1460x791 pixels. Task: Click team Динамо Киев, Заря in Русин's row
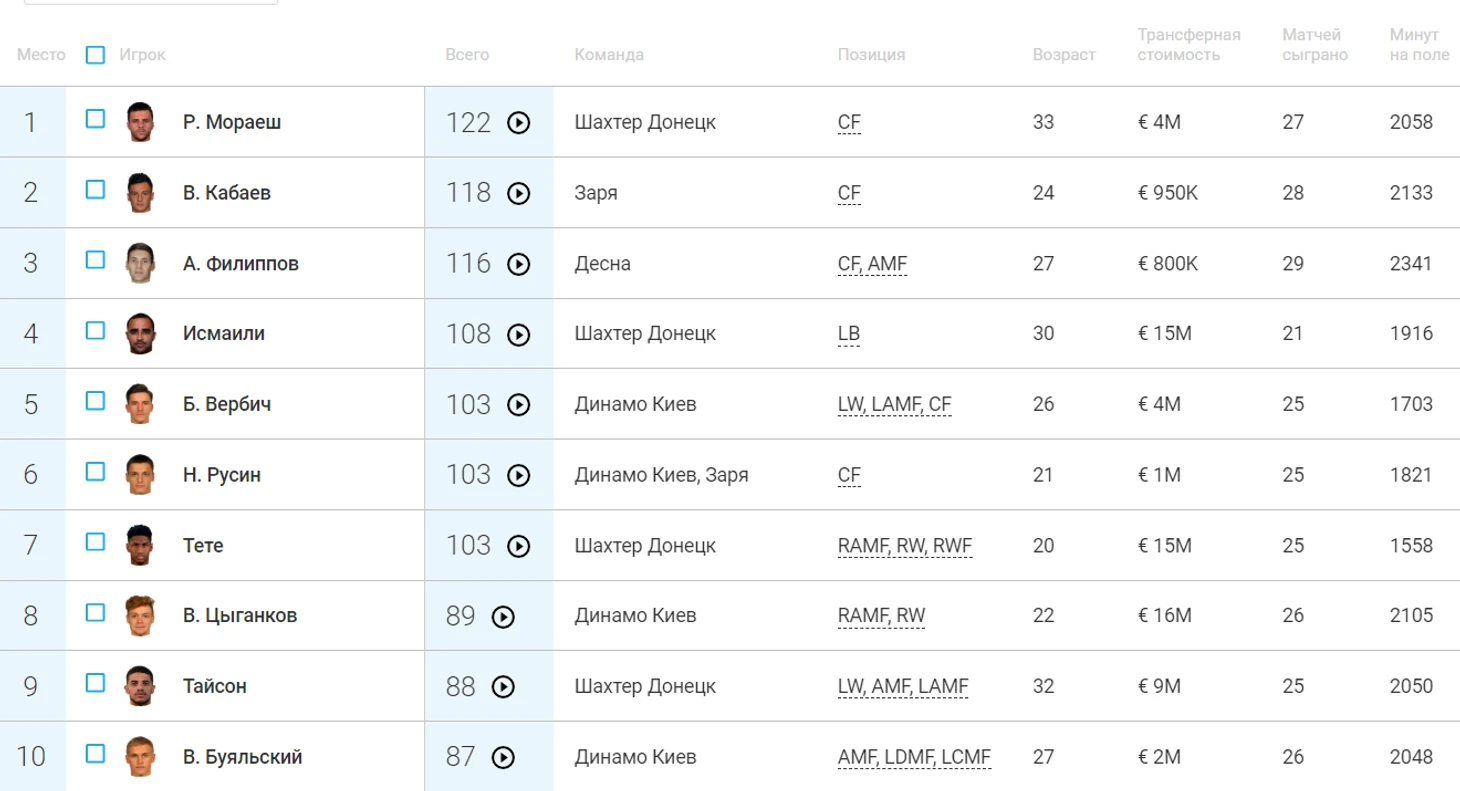coord(661,475)
